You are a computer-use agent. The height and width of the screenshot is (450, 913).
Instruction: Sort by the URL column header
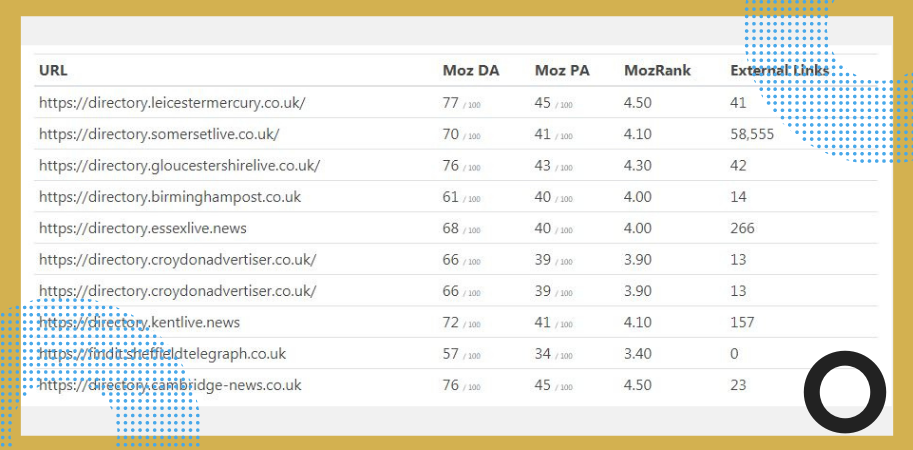[53, 71]
